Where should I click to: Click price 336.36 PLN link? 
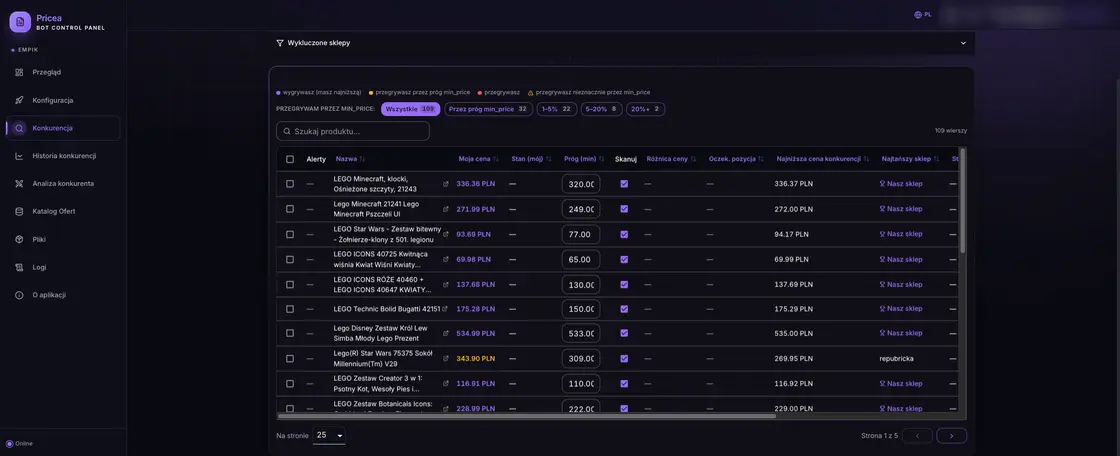476,184
